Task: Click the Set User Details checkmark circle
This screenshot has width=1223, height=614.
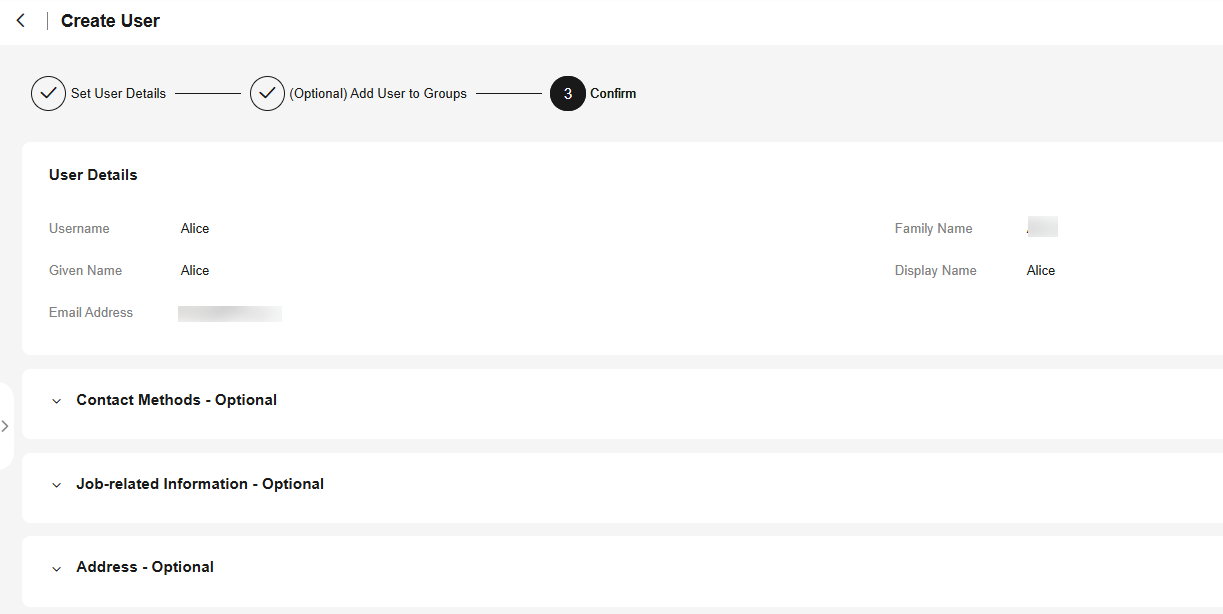Action: click(48, 93)
